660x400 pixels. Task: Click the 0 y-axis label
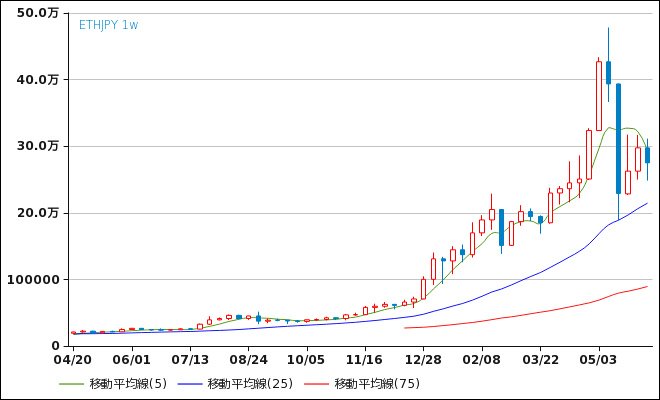pos(56,346)
